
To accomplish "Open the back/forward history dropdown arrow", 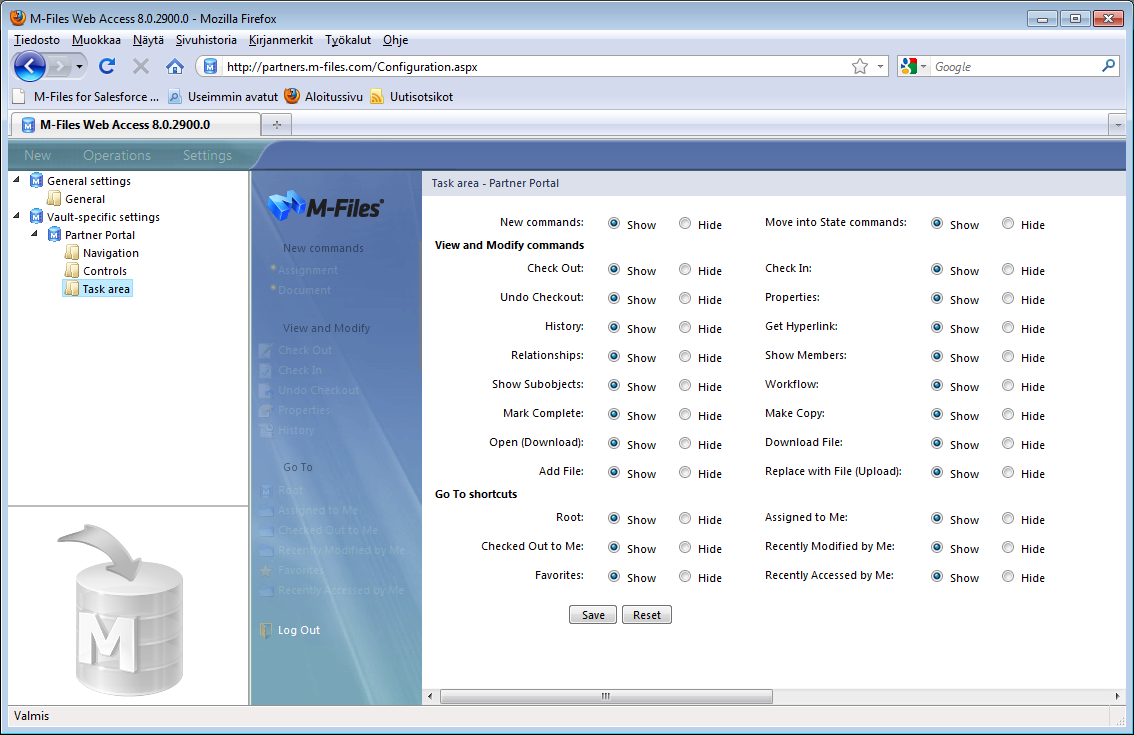I will (79, 67).
